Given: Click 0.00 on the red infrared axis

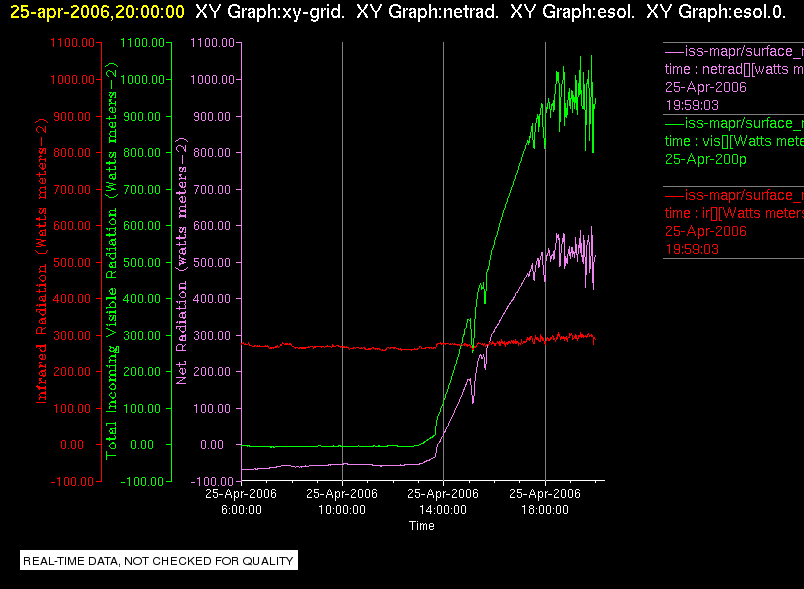Looking at the screenshot, I should click(72, 445).
